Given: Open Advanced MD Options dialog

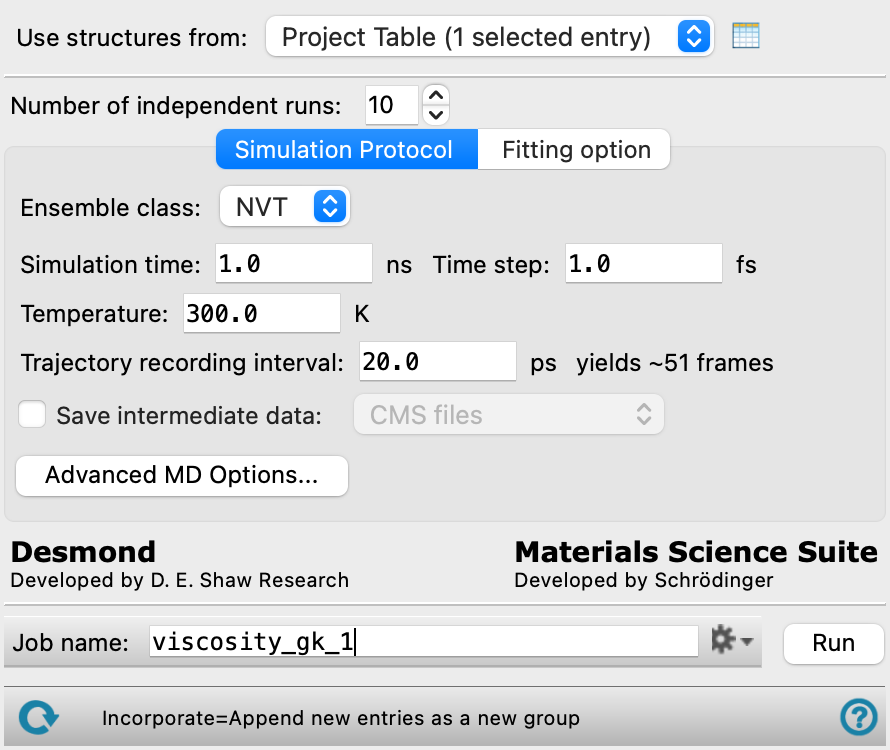Looking at the screenshot, I should coord(182,475).
